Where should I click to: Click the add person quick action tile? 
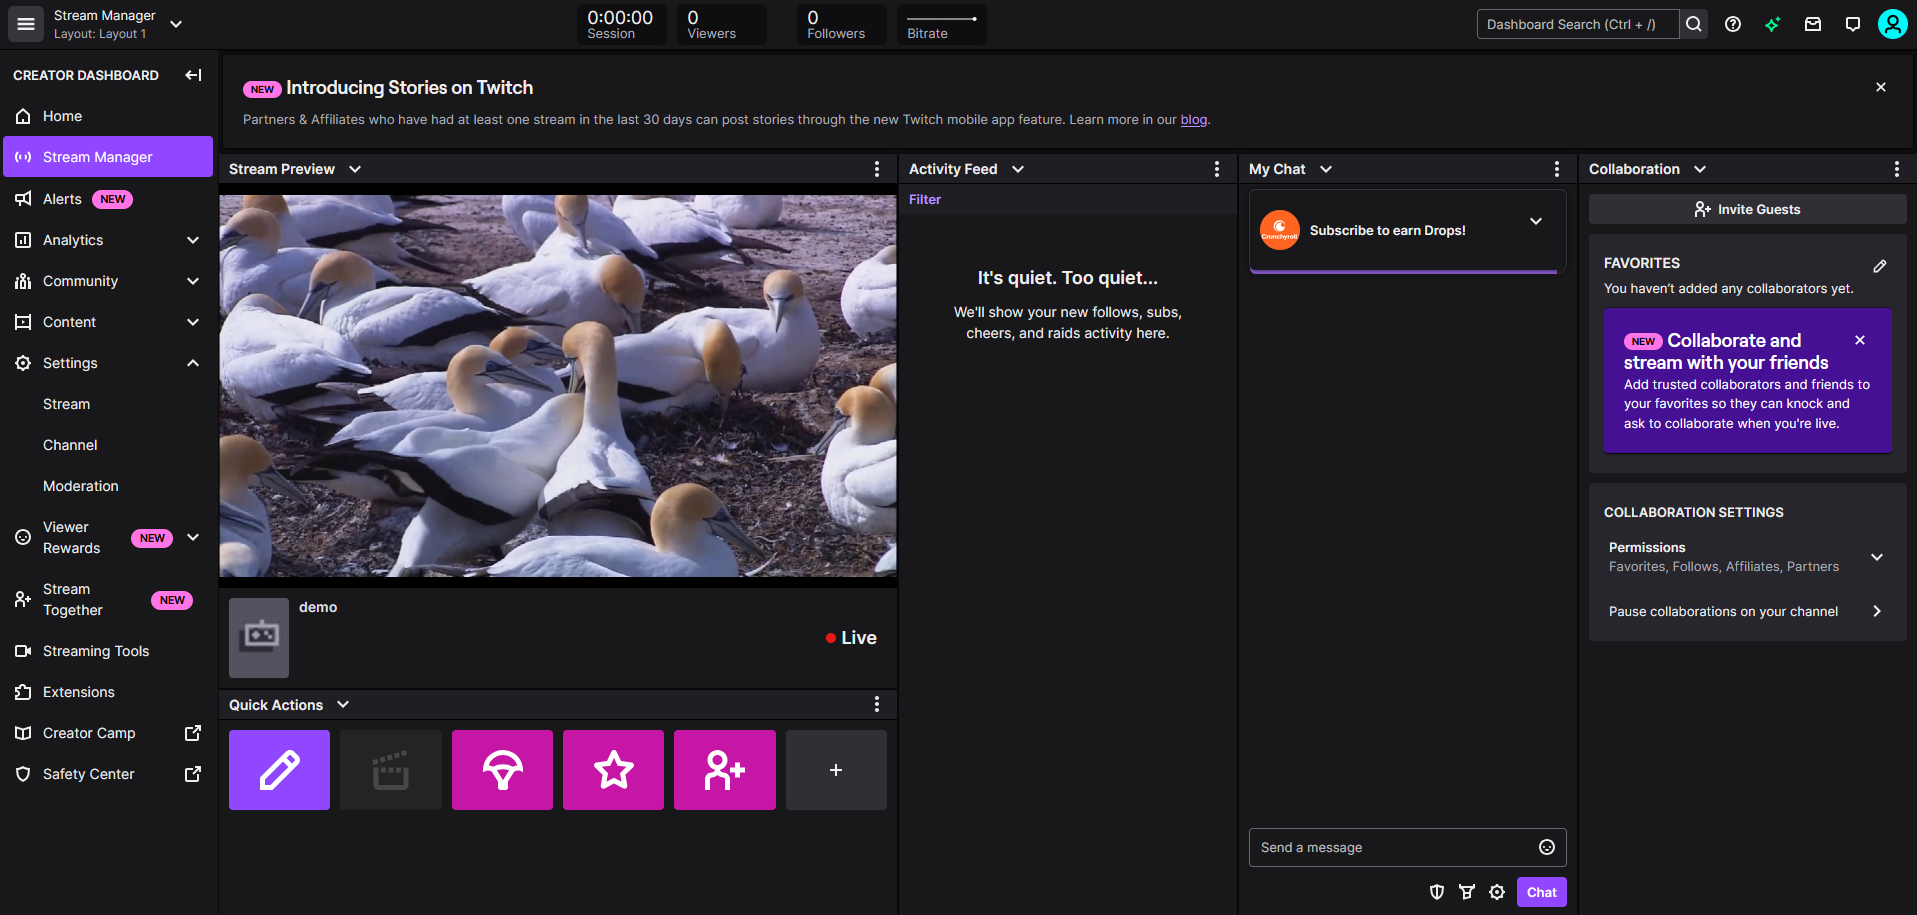coord(725,770)
